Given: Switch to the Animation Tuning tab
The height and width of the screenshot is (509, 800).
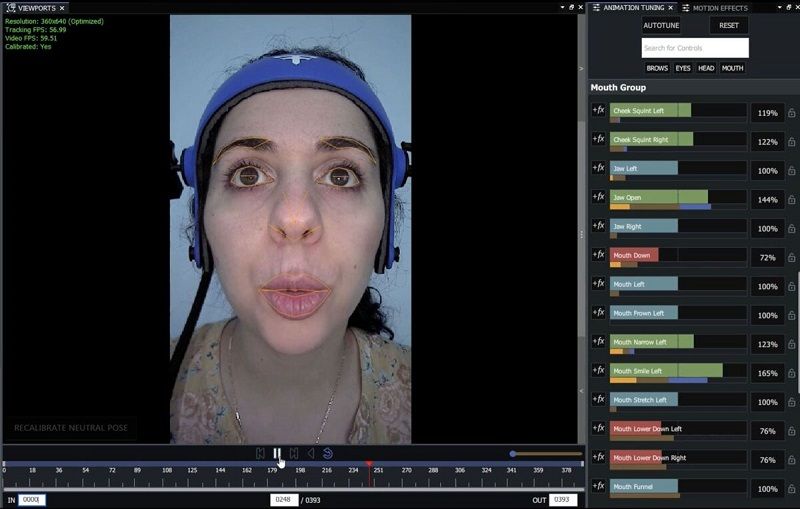Looking at the screenshot, I should 633,8.
